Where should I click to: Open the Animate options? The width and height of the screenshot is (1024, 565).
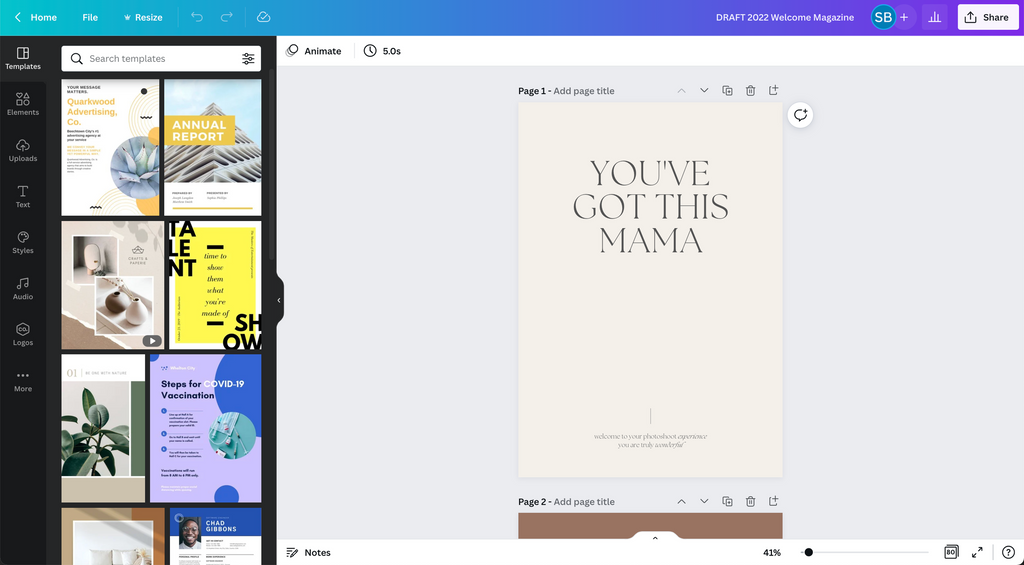tap(313, 51)
